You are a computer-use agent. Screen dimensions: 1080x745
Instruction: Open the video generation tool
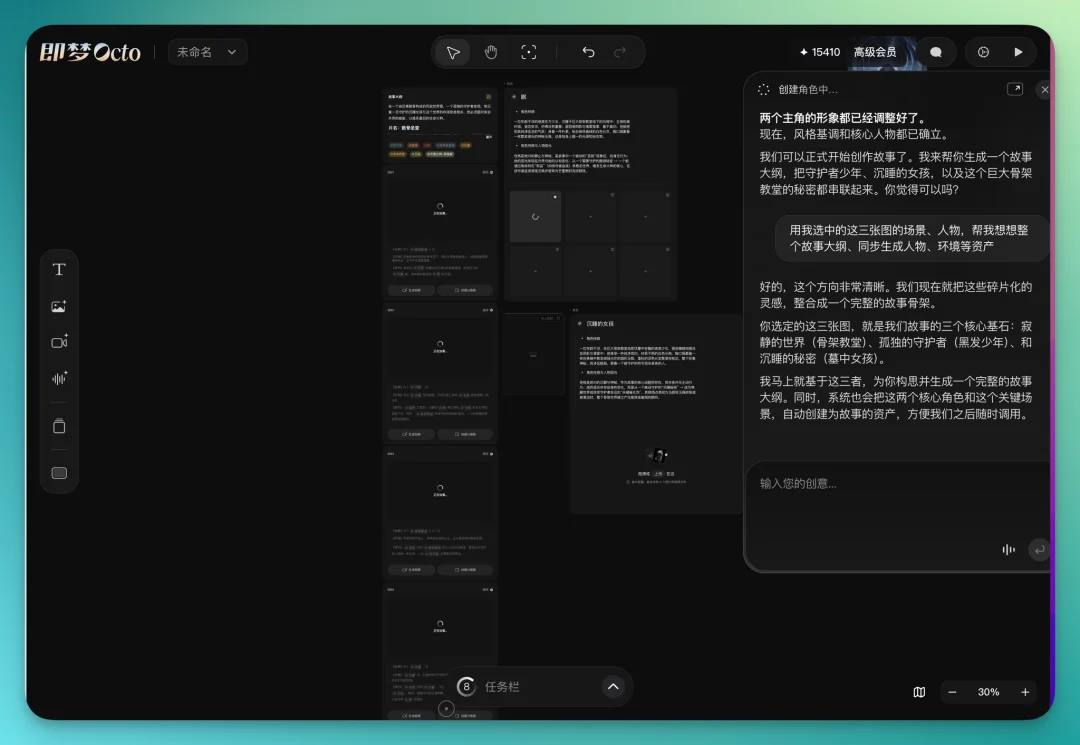click(x=59, y=341)
